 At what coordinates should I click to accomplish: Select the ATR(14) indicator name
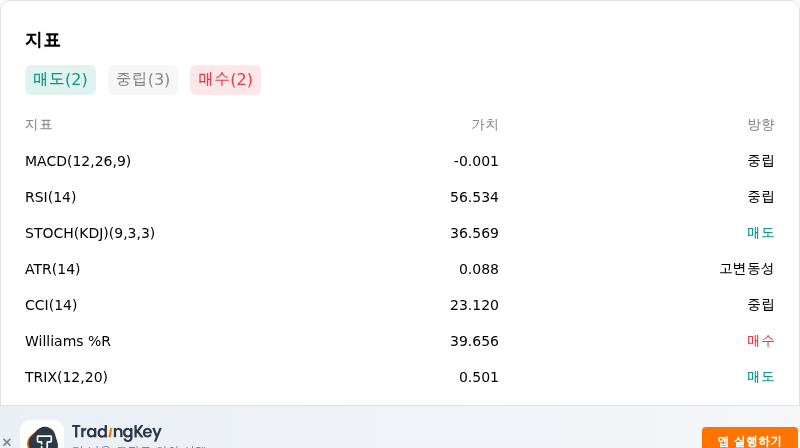coord(53,269)
